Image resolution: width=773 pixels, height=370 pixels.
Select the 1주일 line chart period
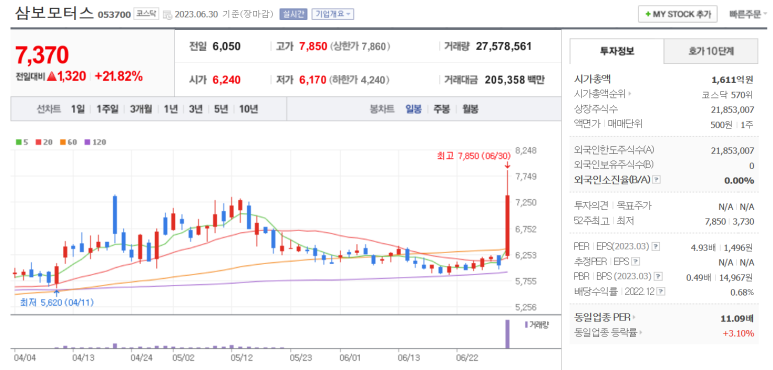(x=107, y=109)
